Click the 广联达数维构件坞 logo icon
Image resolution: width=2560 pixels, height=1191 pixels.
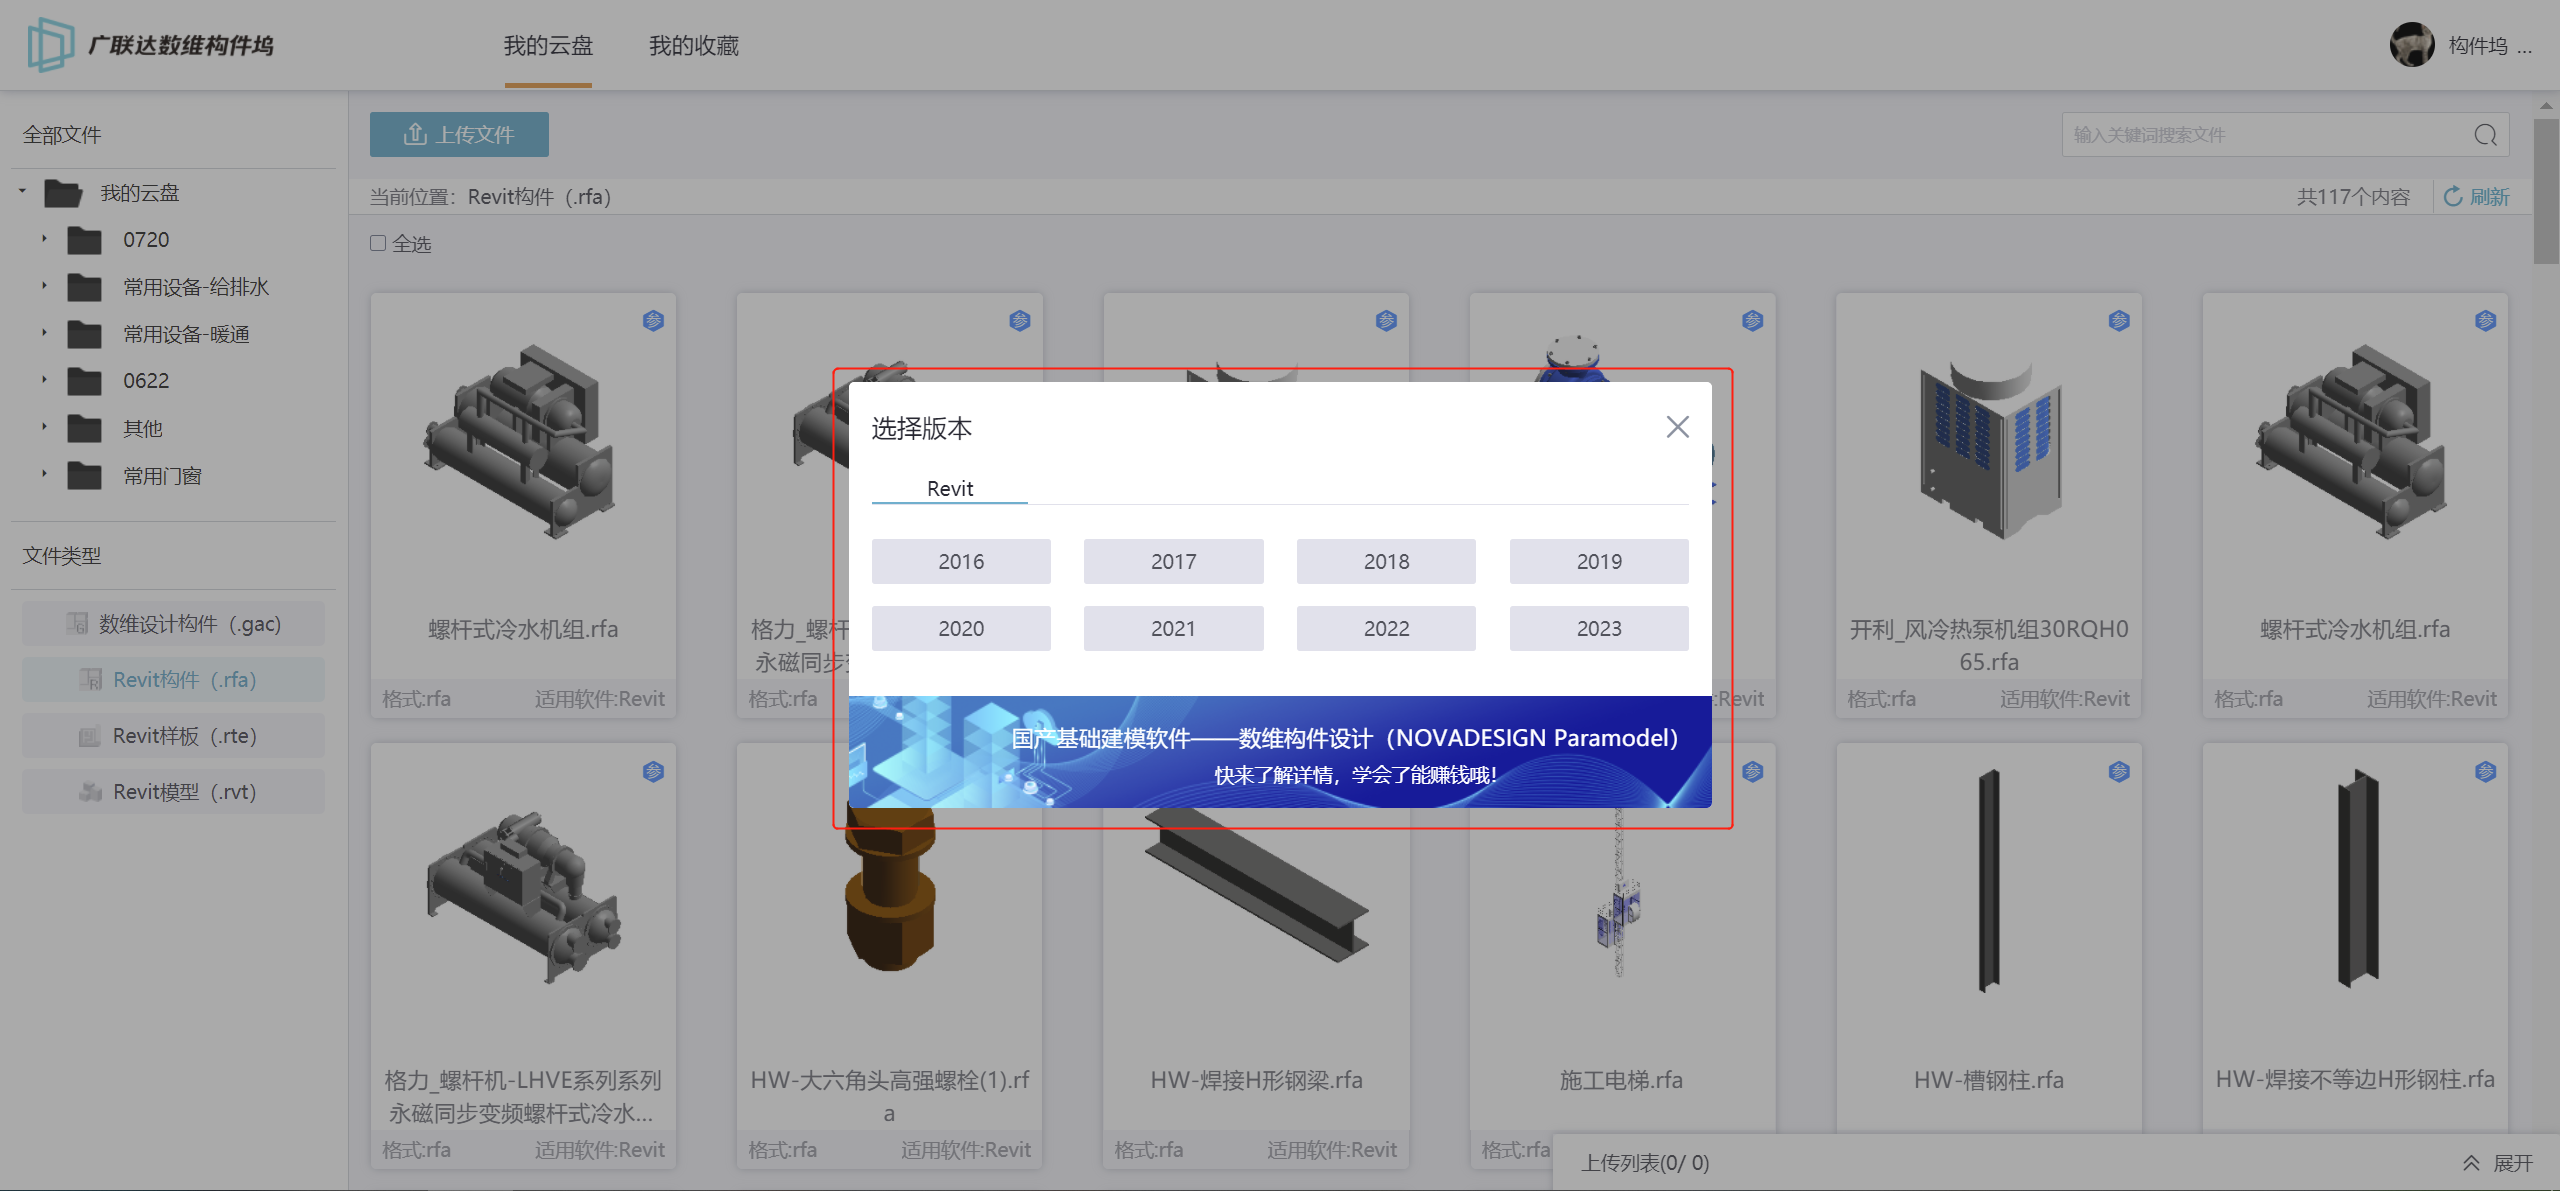coord(50,45)
